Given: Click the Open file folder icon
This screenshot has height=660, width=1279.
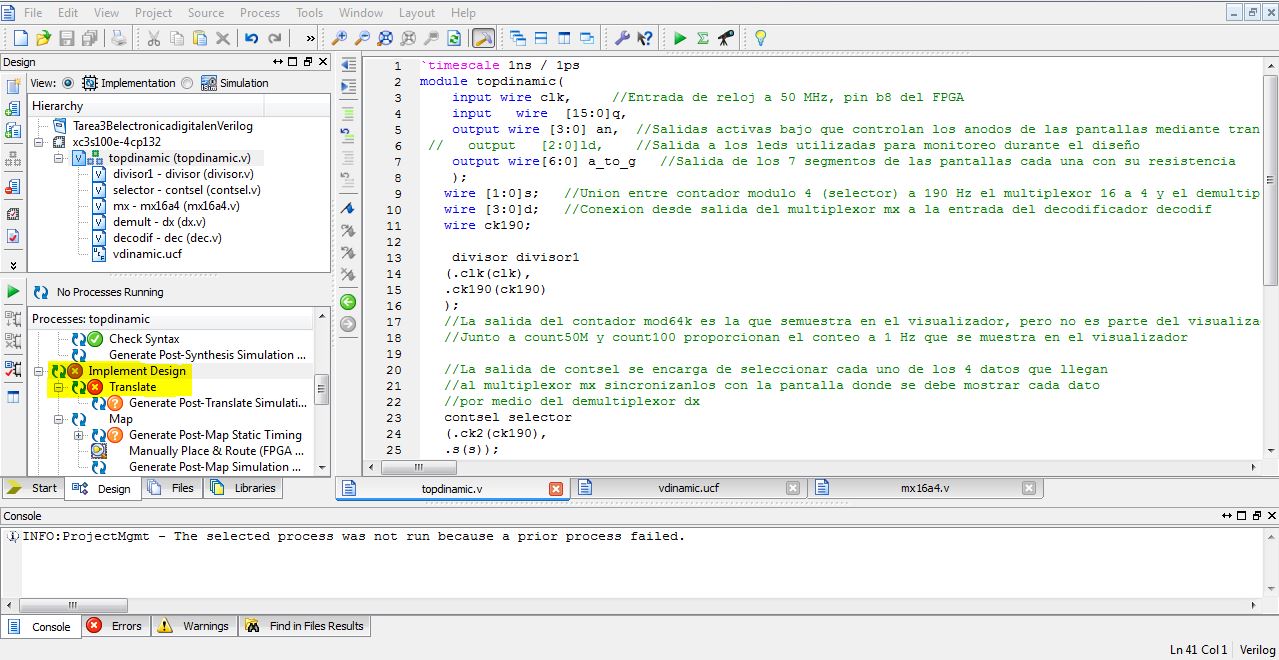Looking at the screenshot, I should pos(43,38).
